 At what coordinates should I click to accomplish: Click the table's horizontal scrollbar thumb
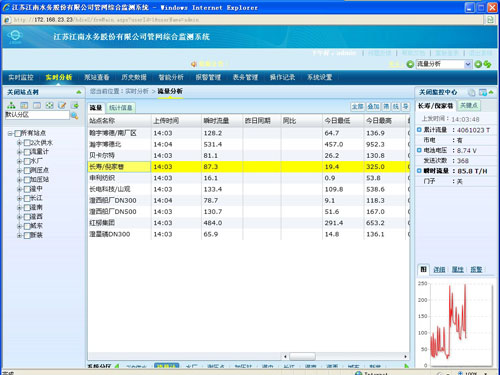tap(302, 356)
